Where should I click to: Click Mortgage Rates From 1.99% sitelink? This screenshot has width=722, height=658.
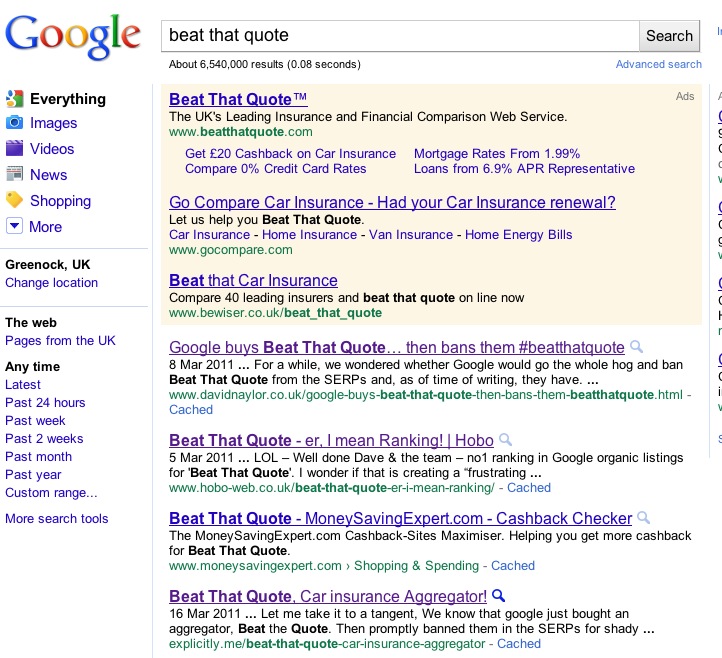pyautogui.click(x=497, y=153)
